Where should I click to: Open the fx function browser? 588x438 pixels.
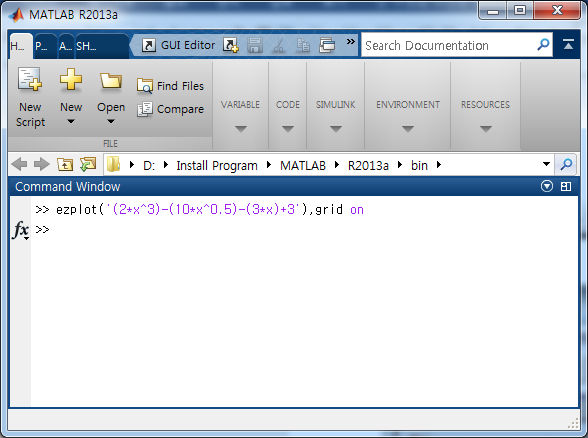click(x=21, y=230)
